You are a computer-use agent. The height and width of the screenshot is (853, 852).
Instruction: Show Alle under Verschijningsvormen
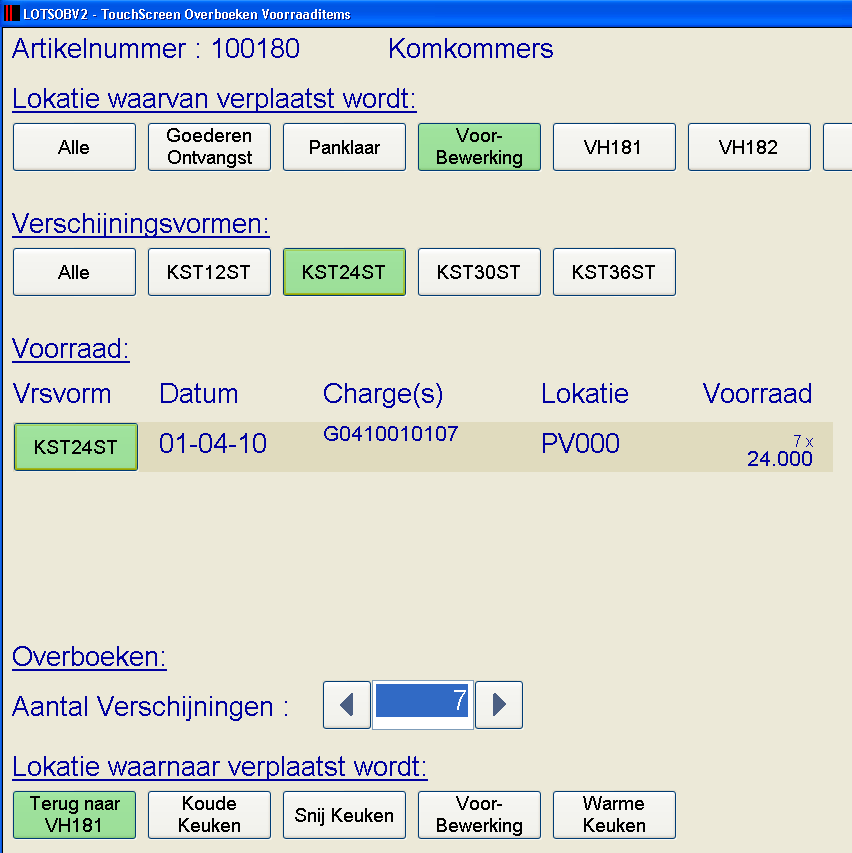74,272
